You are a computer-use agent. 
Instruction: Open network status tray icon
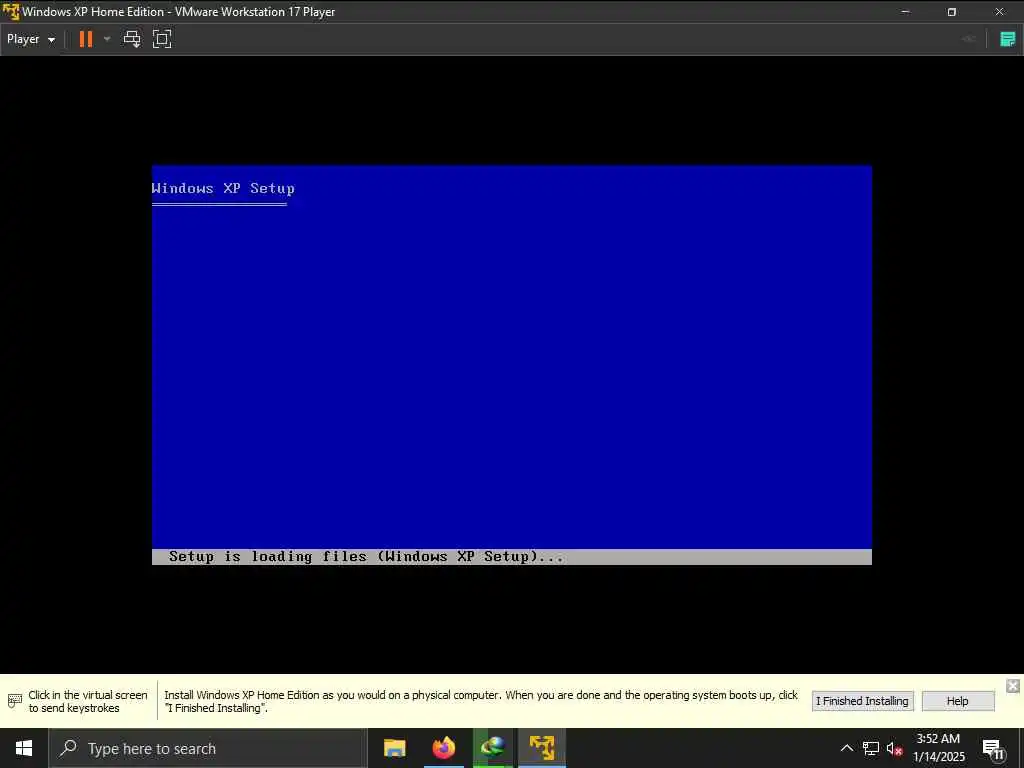871,748
